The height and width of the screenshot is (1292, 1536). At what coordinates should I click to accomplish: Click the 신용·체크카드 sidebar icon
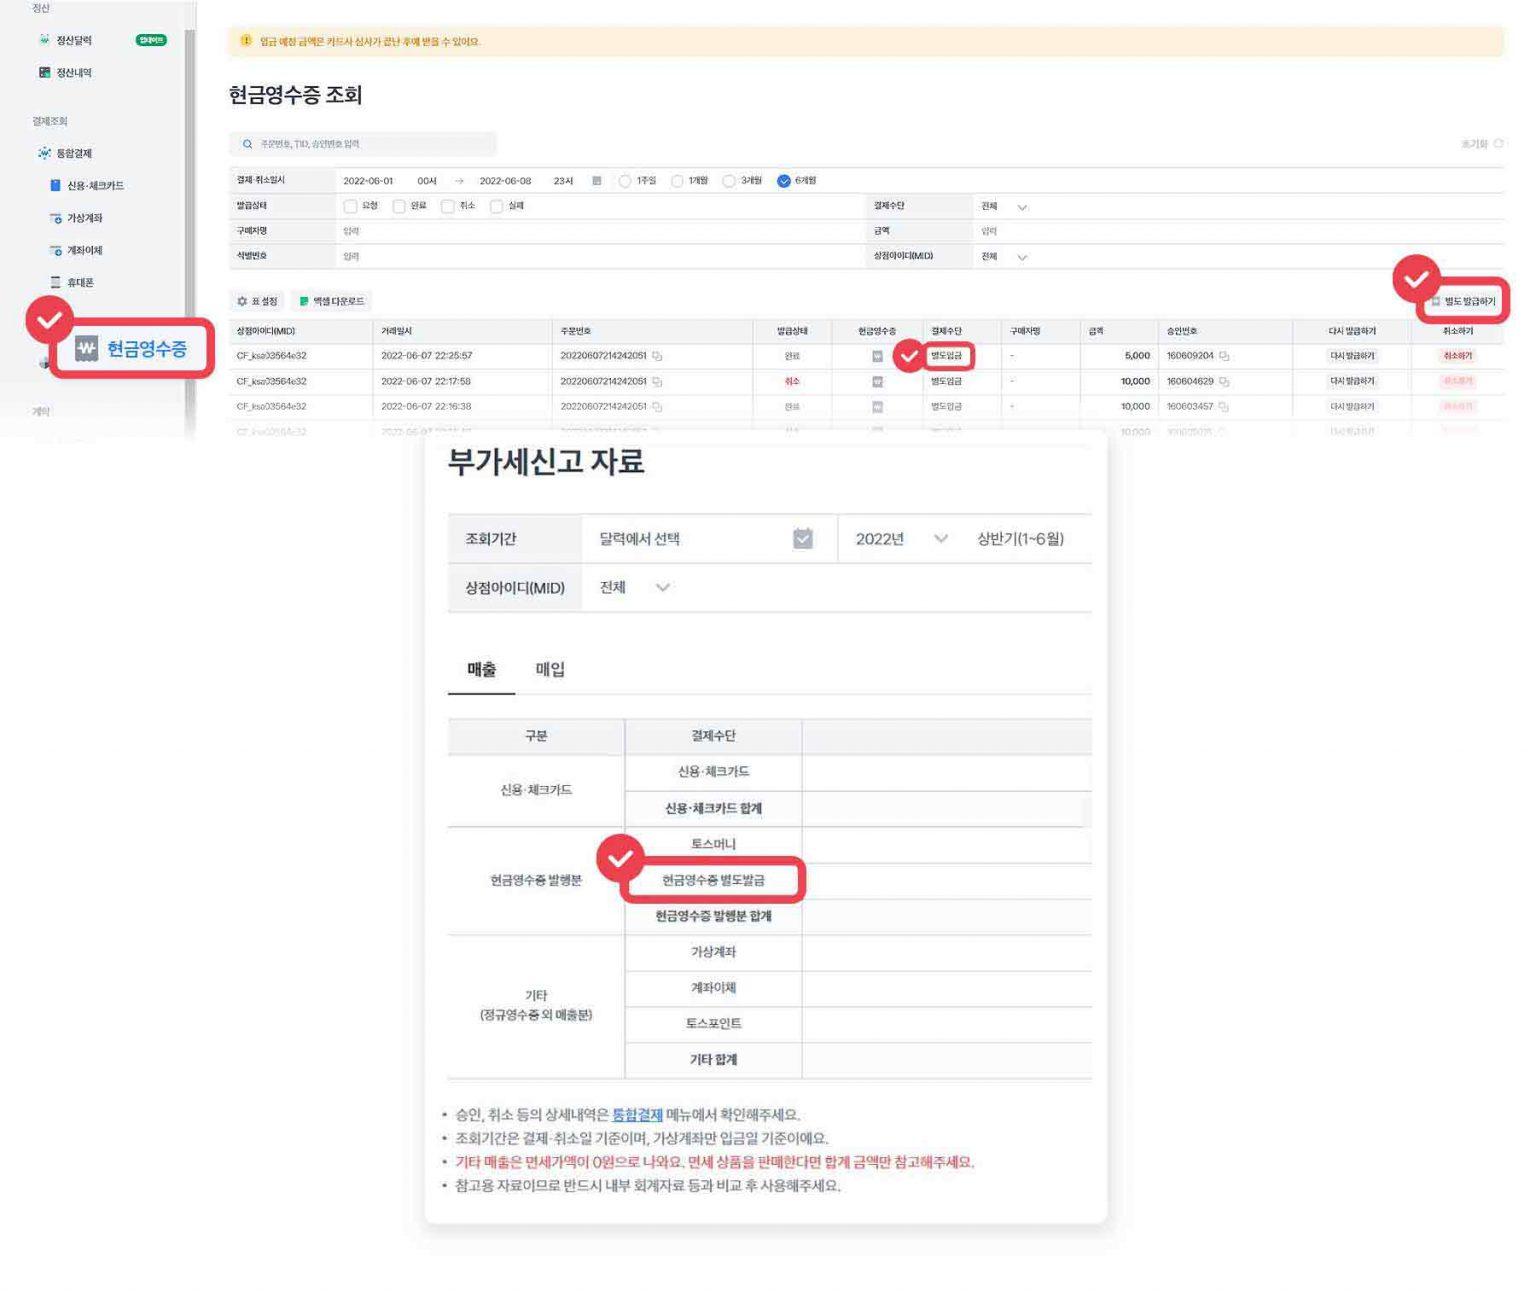(x=55, y=186)
